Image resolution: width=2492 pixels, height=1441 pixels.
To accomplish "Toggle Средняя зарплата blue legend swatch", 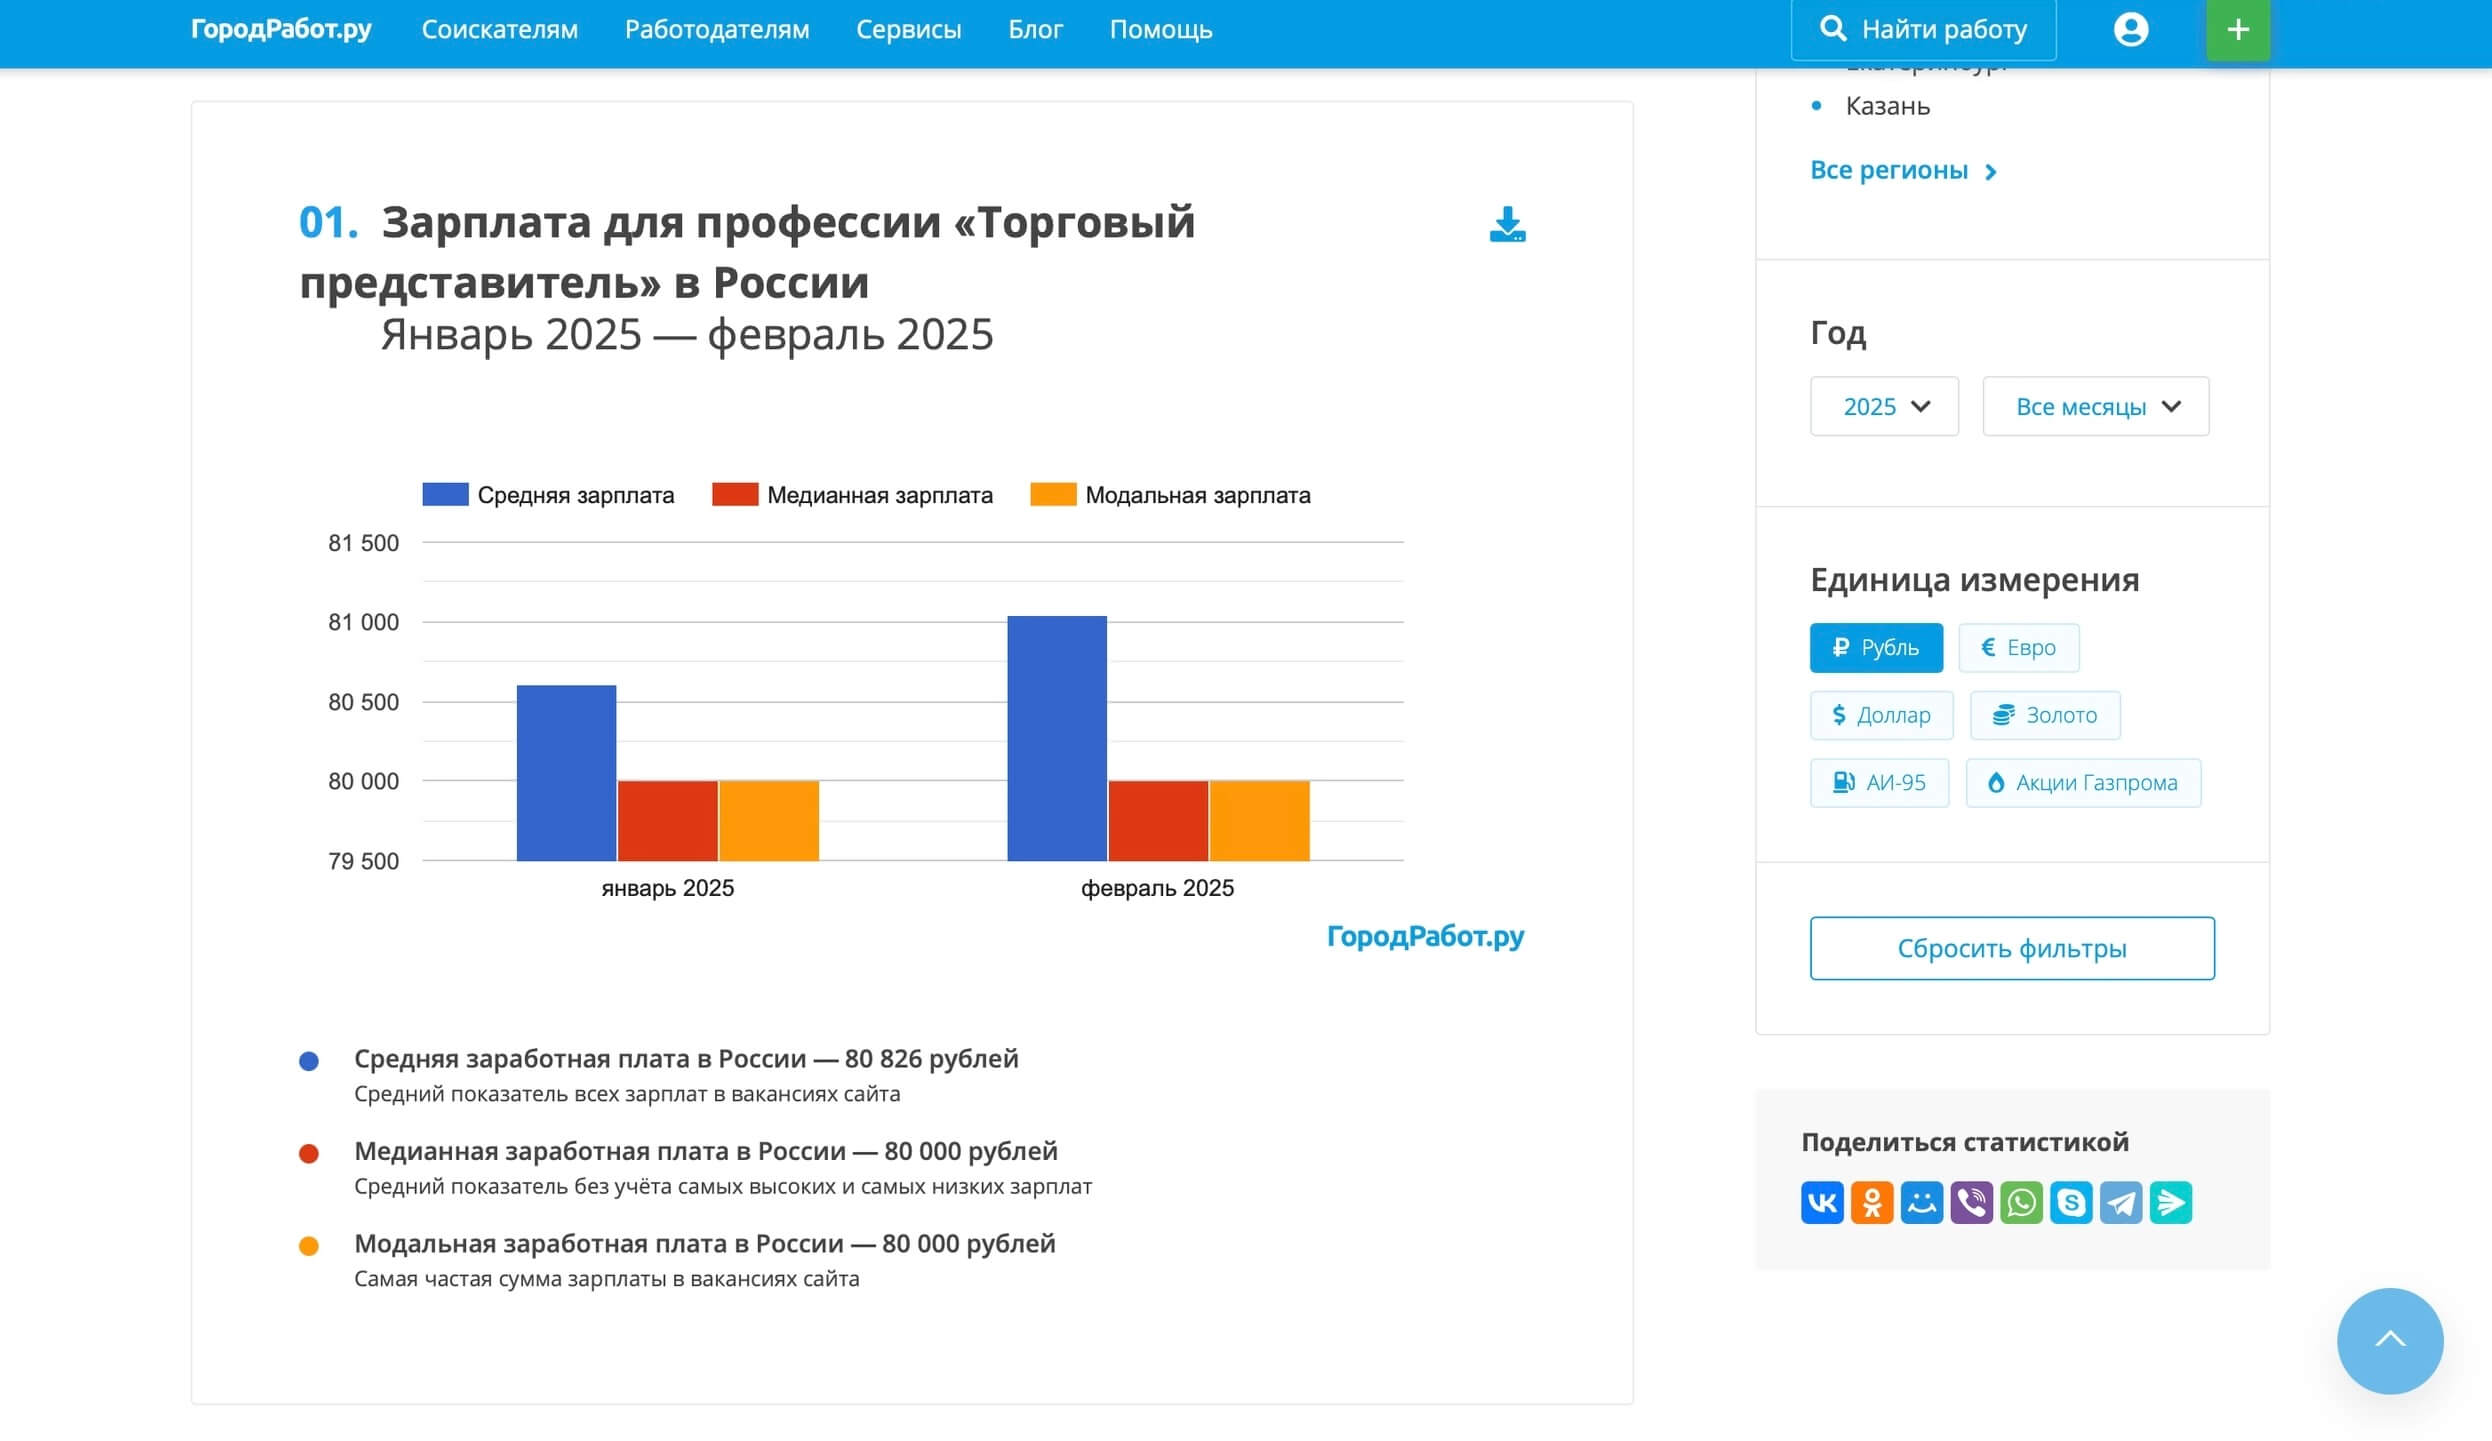I will [x=445, y=494].
